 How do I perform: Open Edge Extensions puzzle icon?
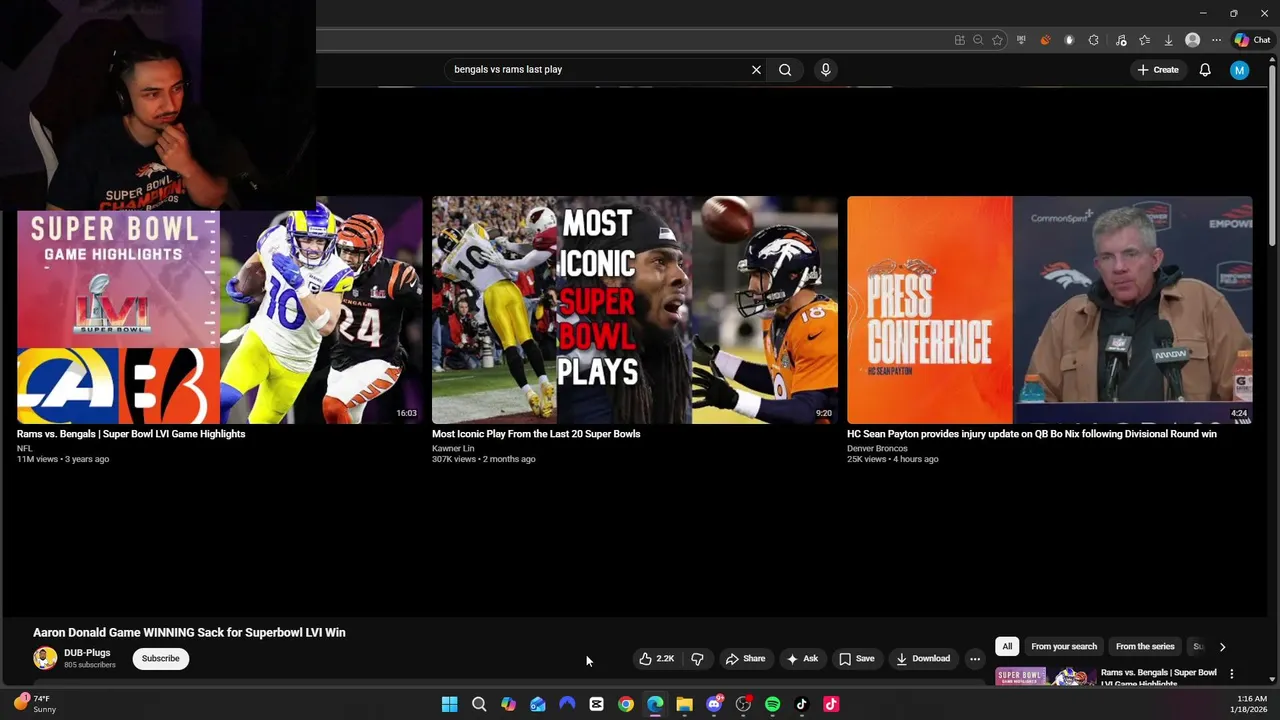pos(1093,40)
